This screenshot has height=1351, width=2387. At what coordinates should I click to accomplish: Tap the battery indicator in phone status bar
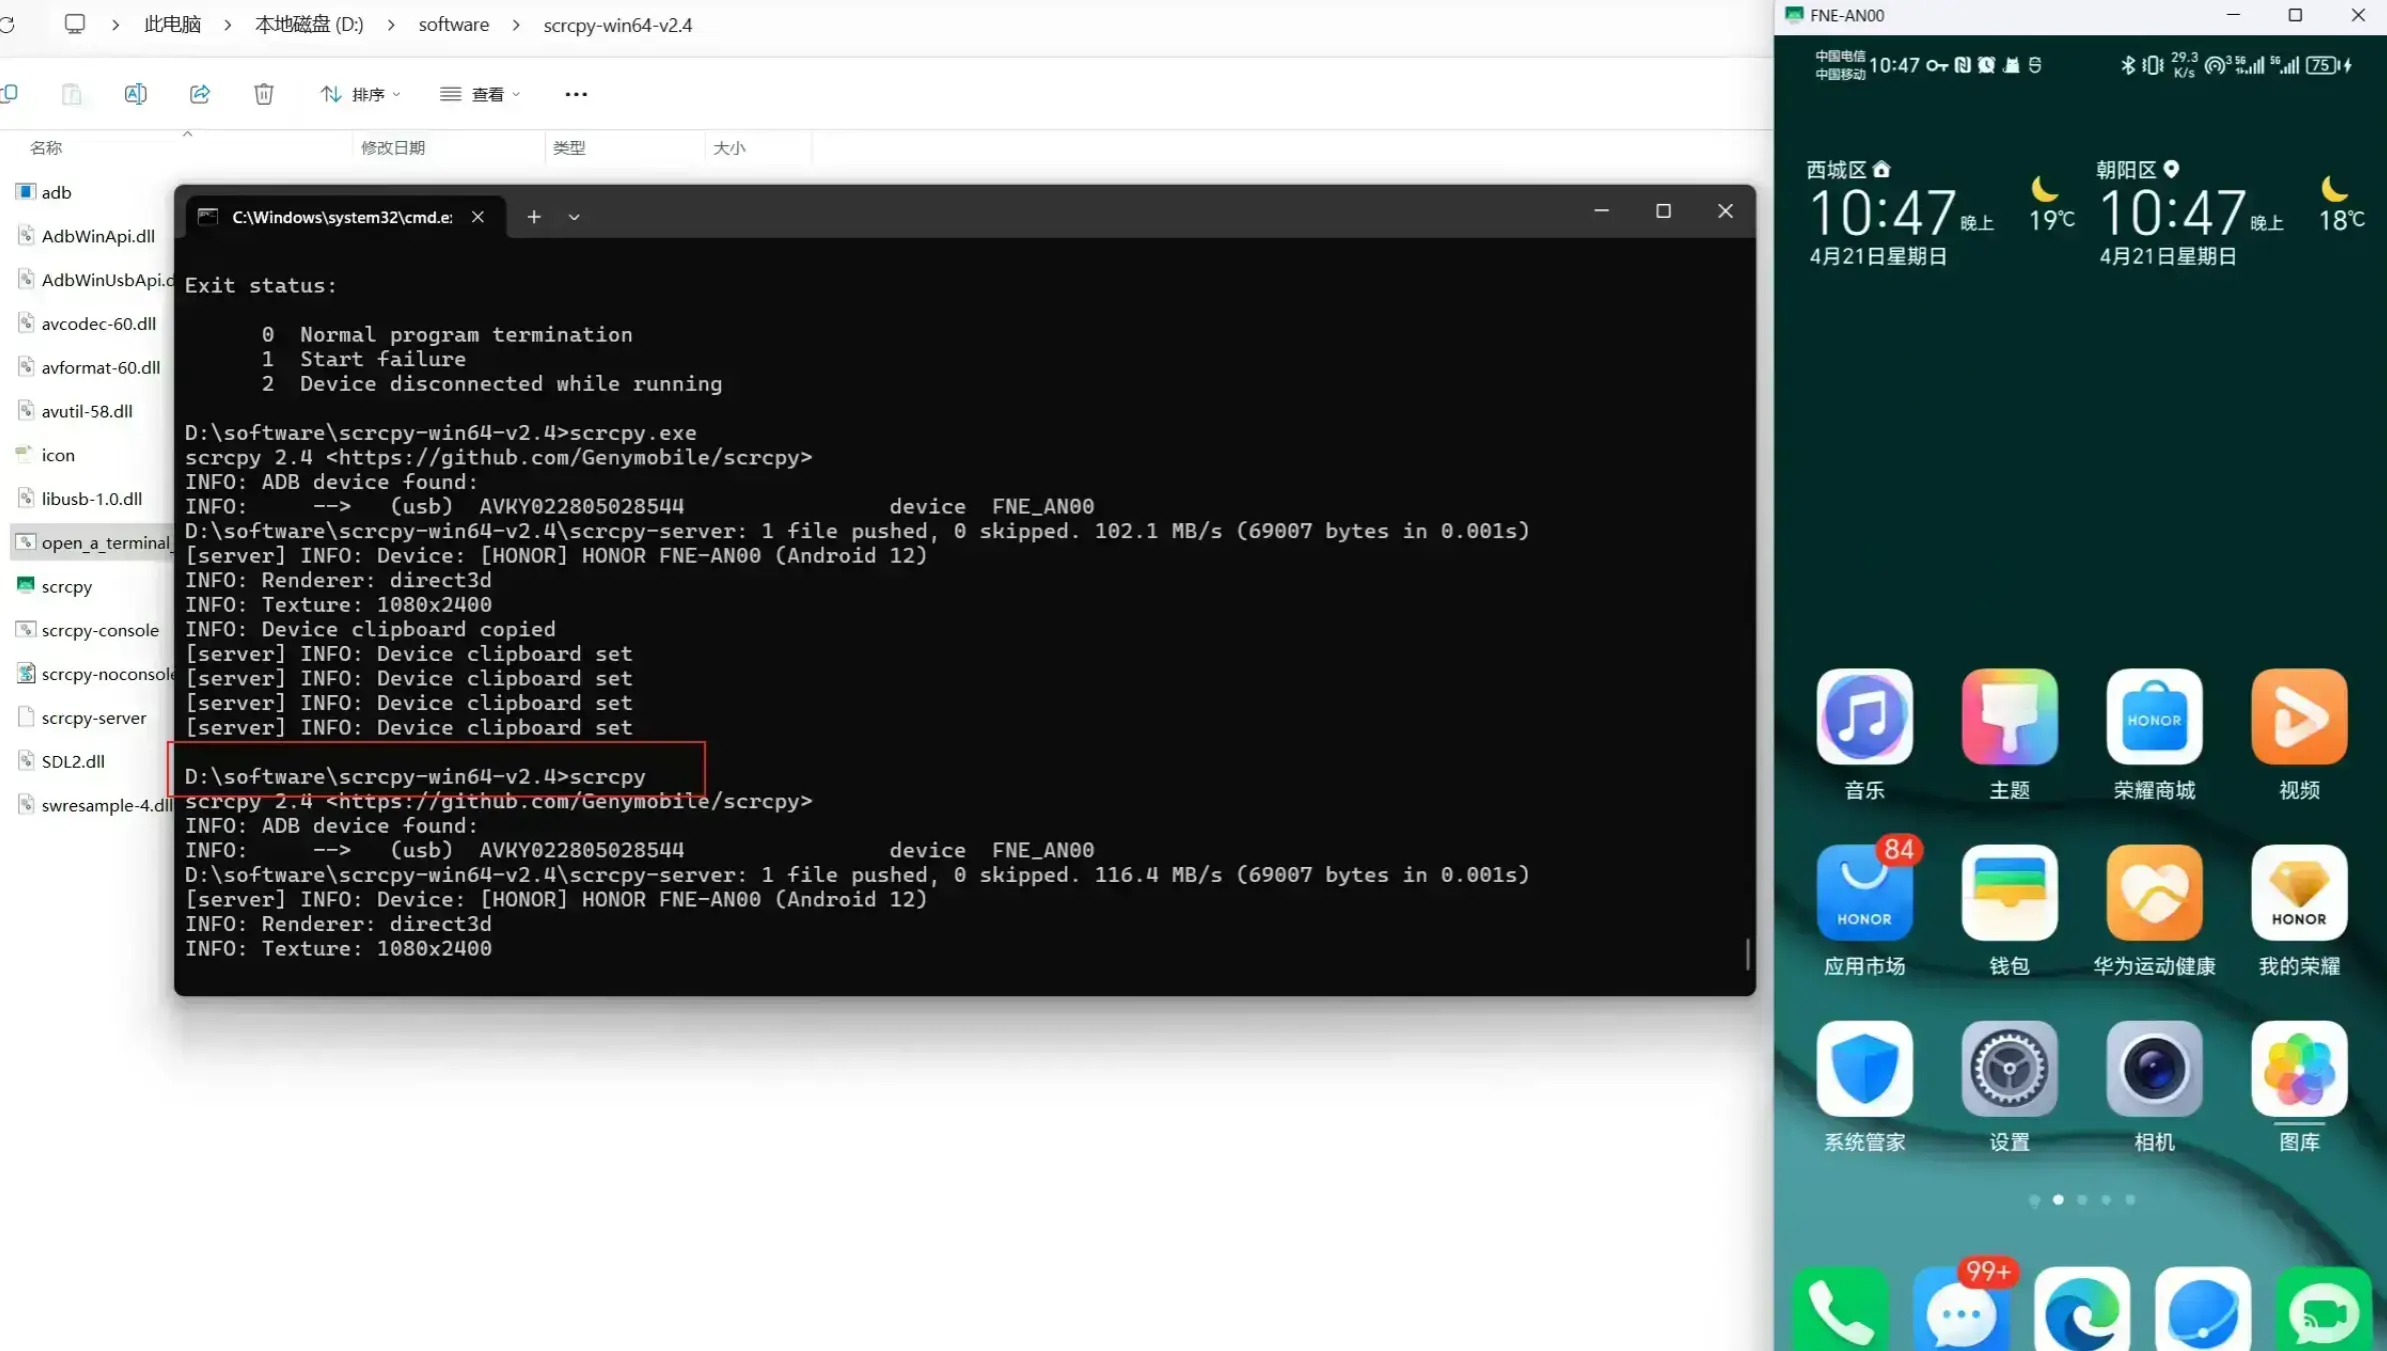[2329, 65]
